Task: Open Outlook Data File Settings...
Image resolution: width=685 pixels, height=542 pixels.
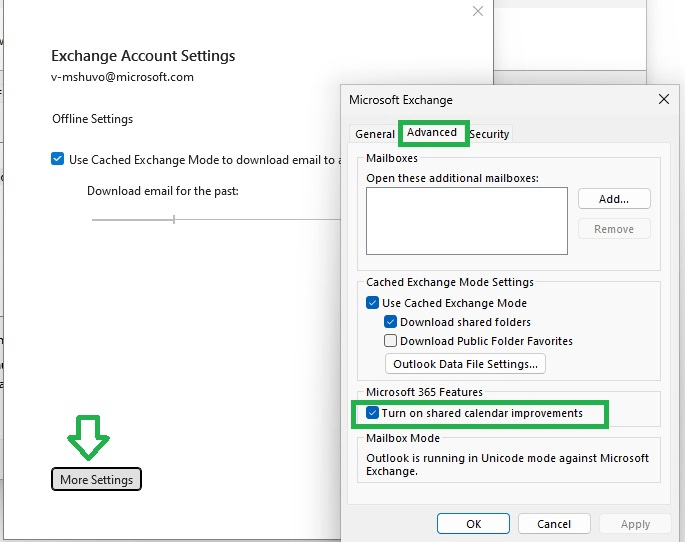Action: coord(465,364)
